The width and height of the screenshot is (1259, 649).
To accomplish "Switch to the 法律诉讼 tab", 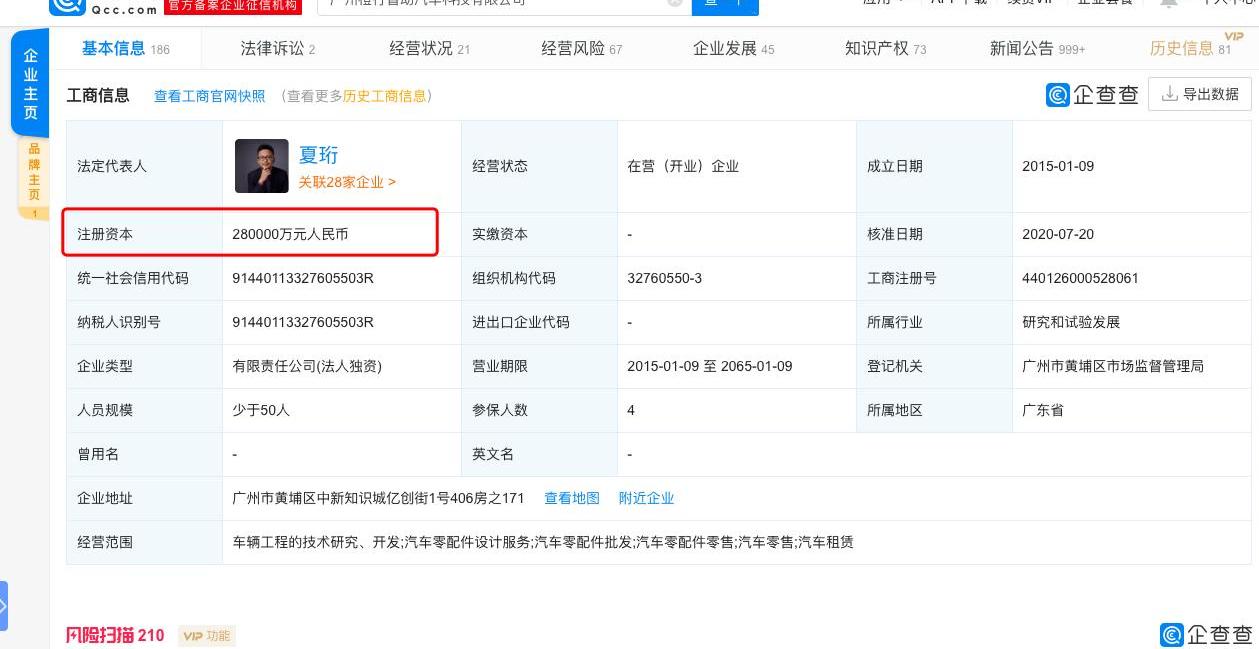I will point(269,47).
